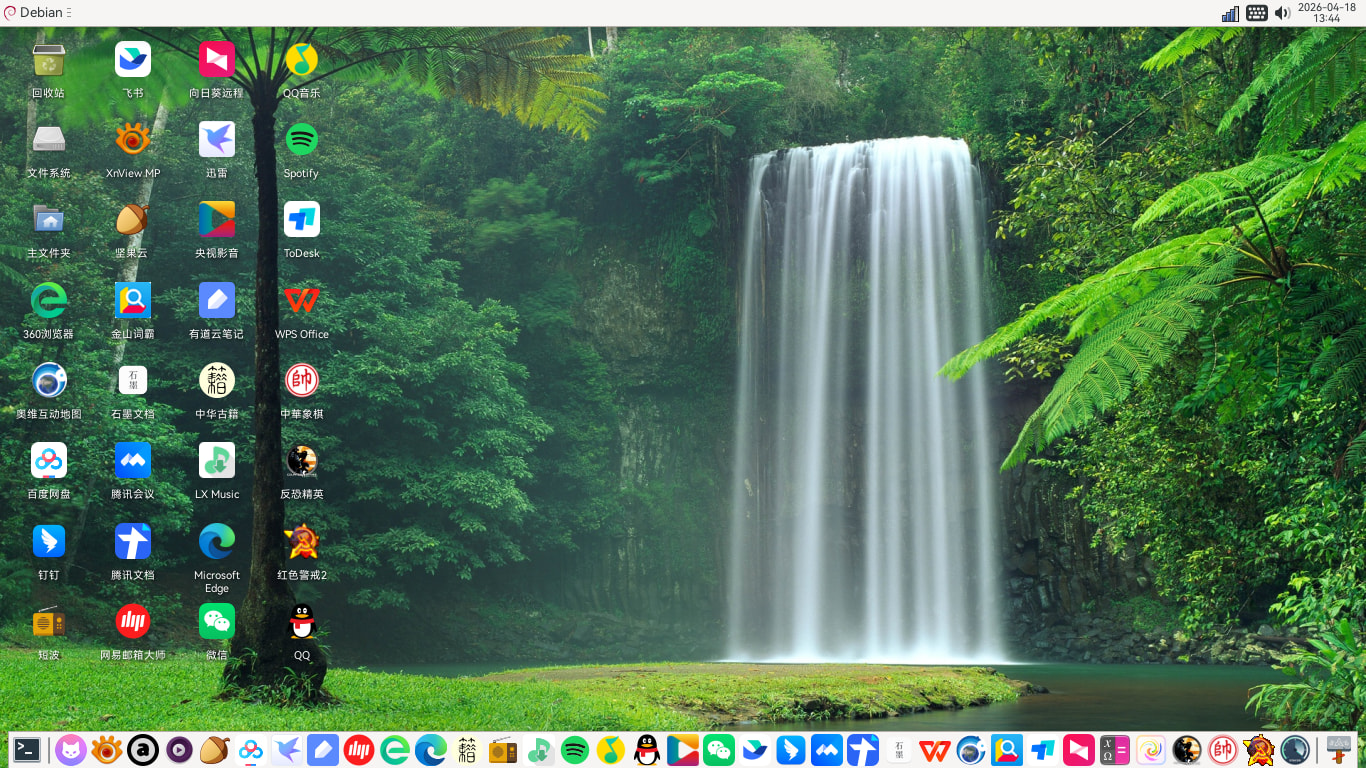
Task: Launch the WPS Office desktop icon
Action: click(301, 301)
